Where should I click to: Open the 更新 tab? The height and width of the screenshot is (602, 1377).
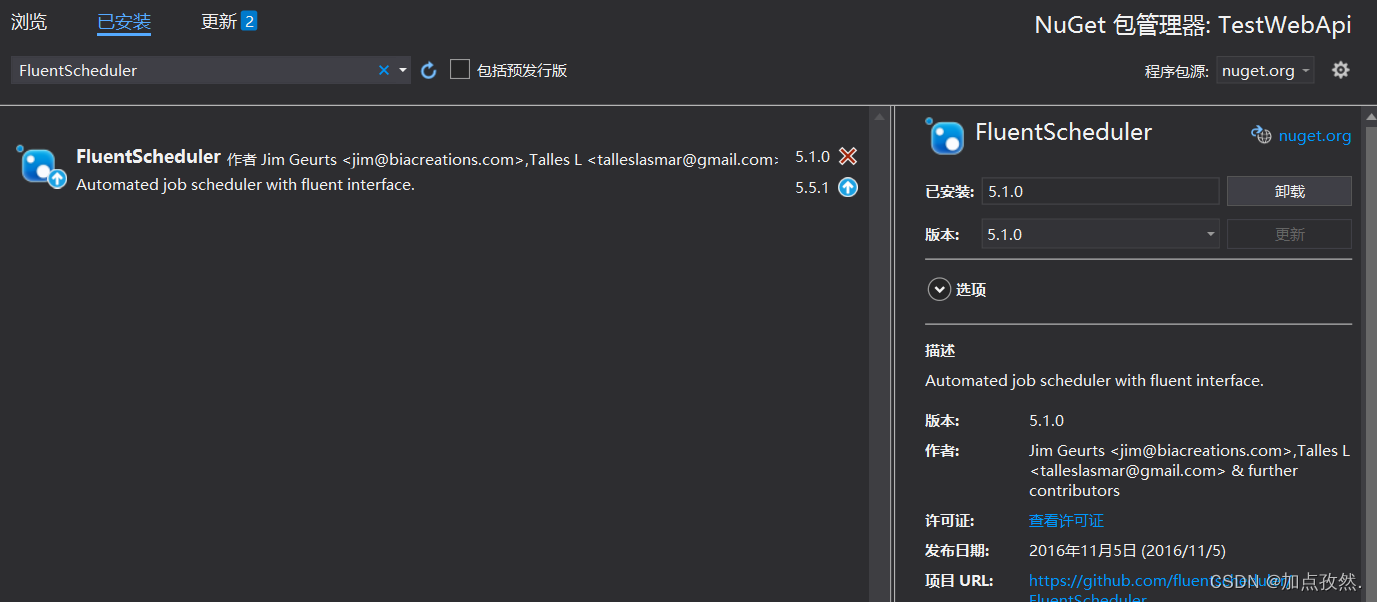[x=219, y=21]
